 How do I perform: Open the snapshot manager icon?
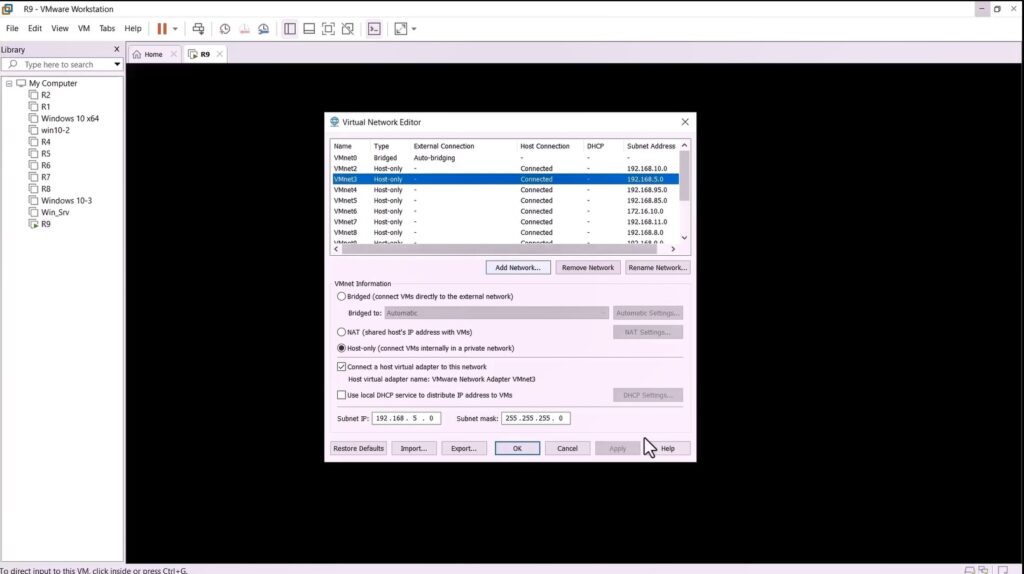click(264, 29)
